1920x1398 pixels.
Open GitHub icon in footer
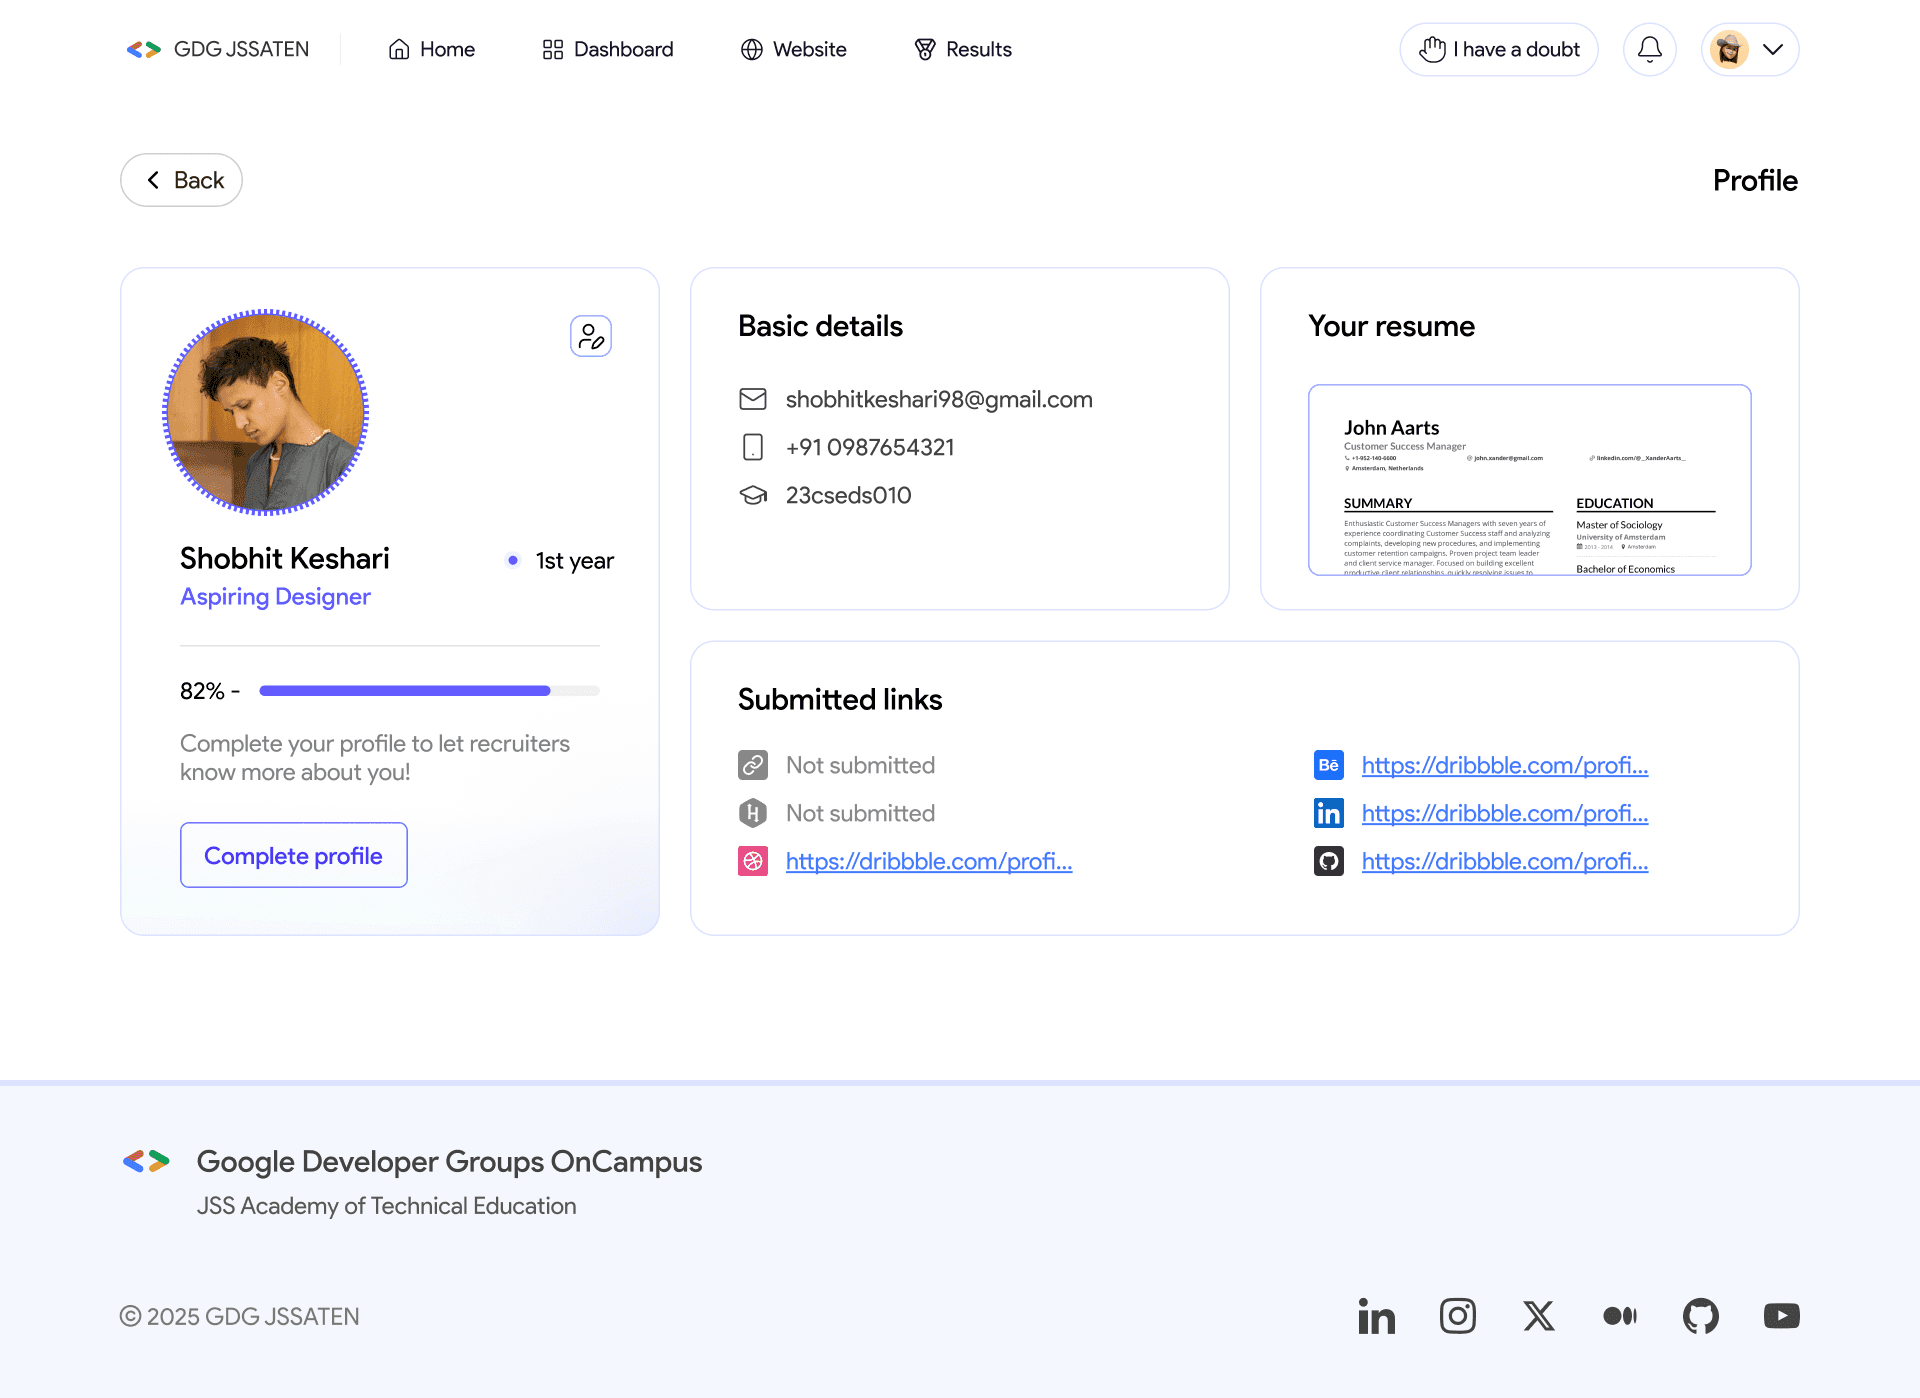(x=1700, y=1316)
